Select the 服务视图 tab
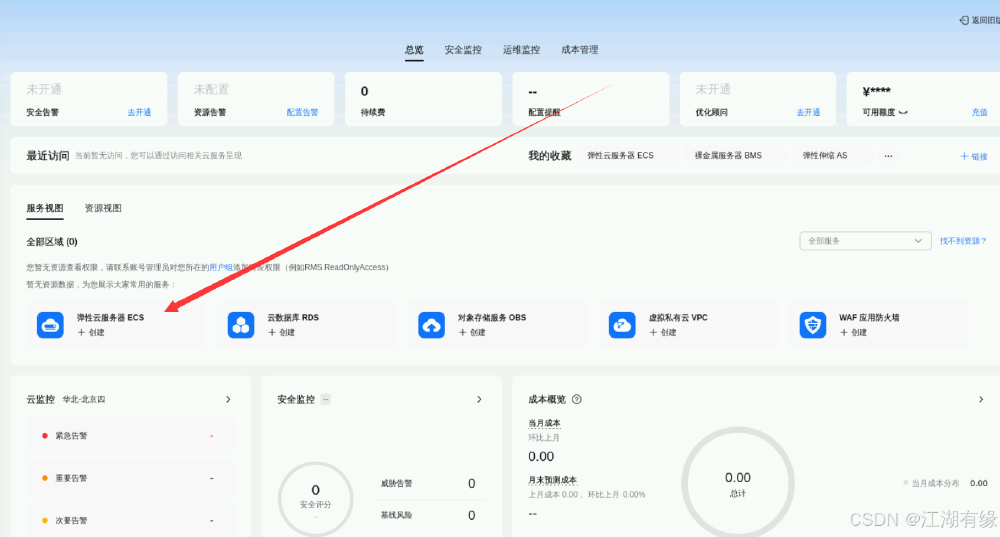Image resolution: width=1000 pixels, height=537 pixels. click(x=45, y=208)
